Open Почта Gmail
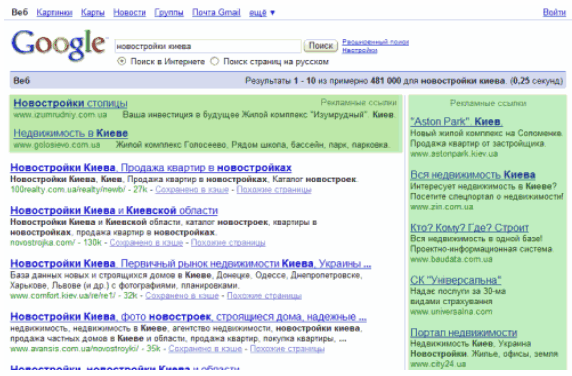The height and width of the screenshot is (376, 572). [x=216, y=12]
